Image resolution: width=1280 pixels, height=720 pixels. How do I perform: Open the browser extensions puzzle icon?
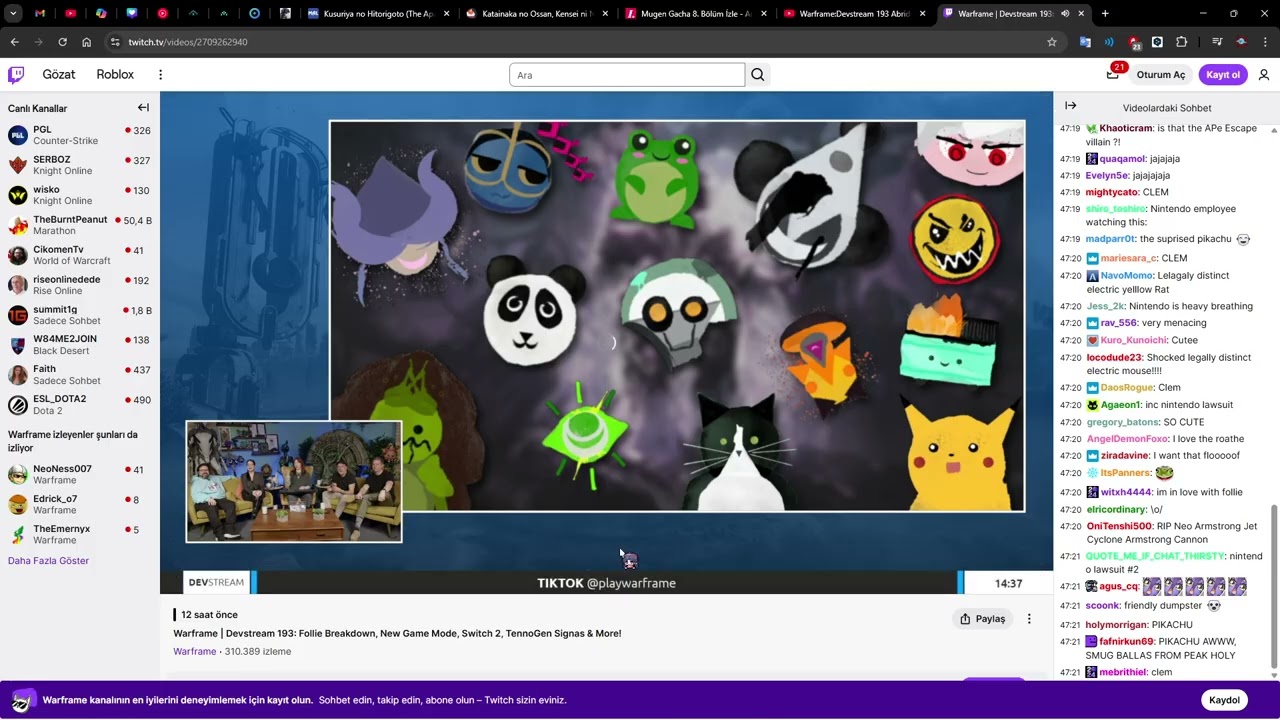click(x=1182, y=42)
